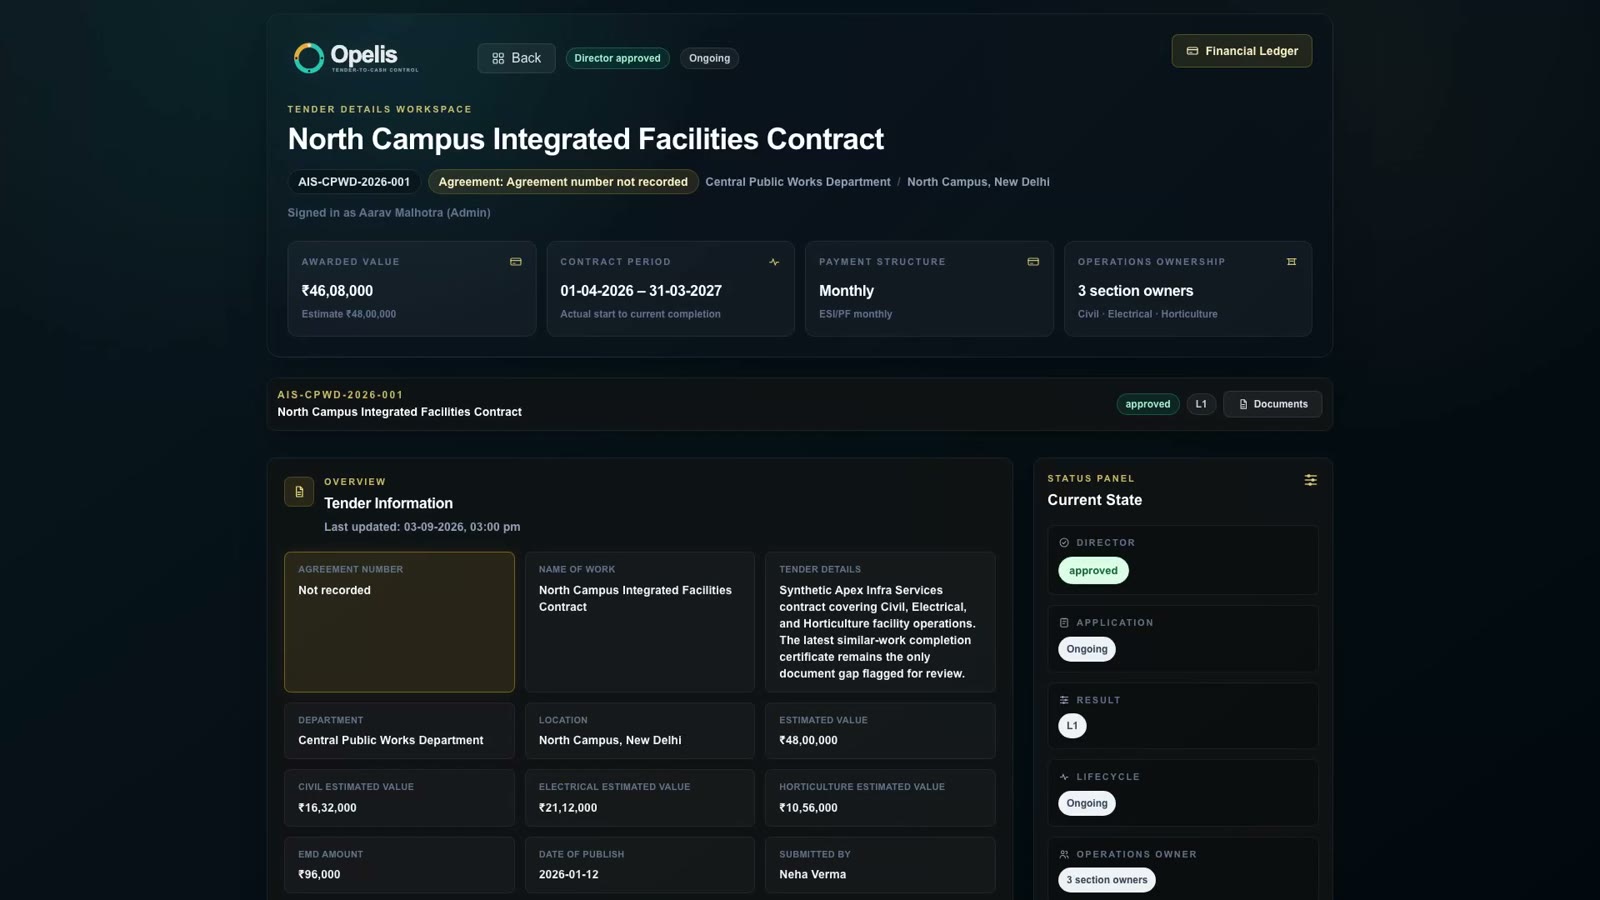
Task: Click the Operations Ownership icon
Action: click(x=1291, y=262)
